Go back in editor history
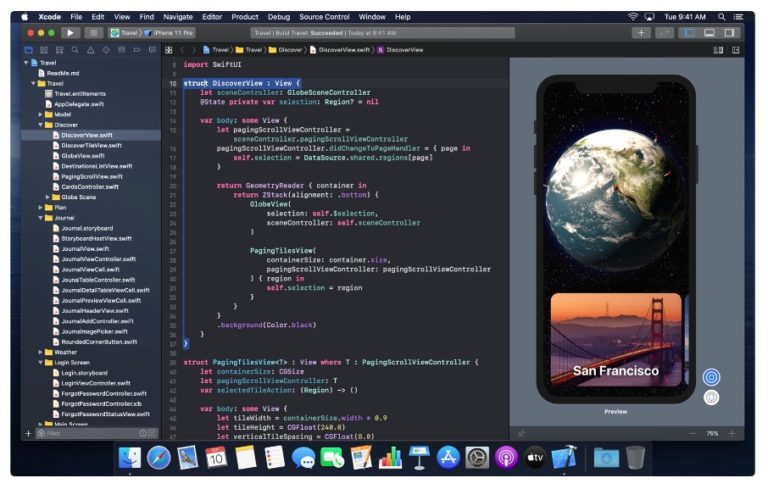The height and width of the screenshot is (489, 768). [x=182, y=50]
